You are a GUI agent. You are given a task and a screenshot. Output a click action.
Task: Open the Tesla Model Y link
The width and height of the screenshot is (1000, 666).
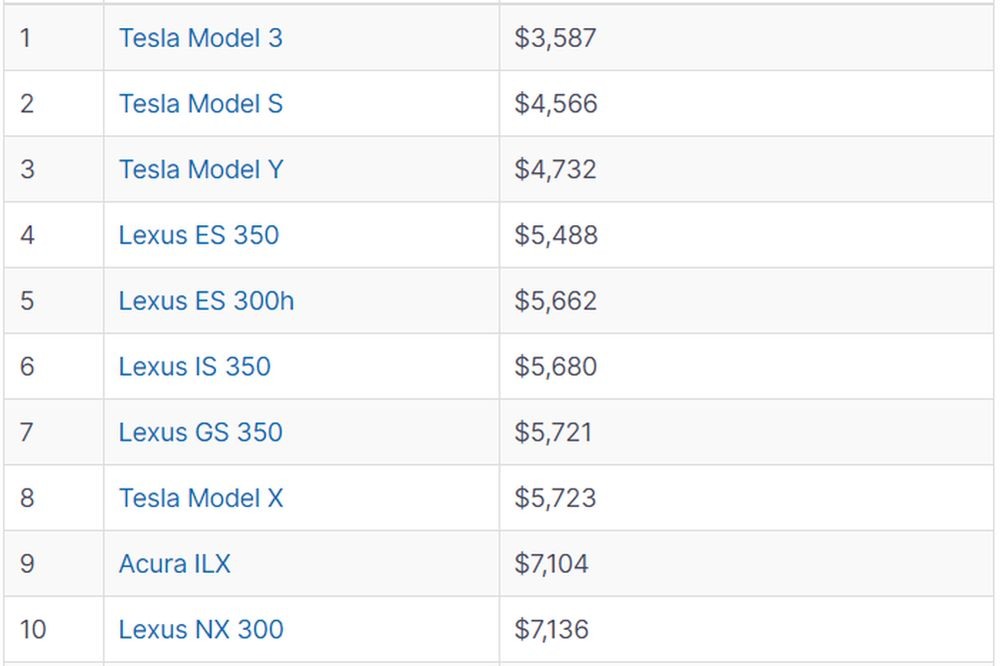click(201, 170)
